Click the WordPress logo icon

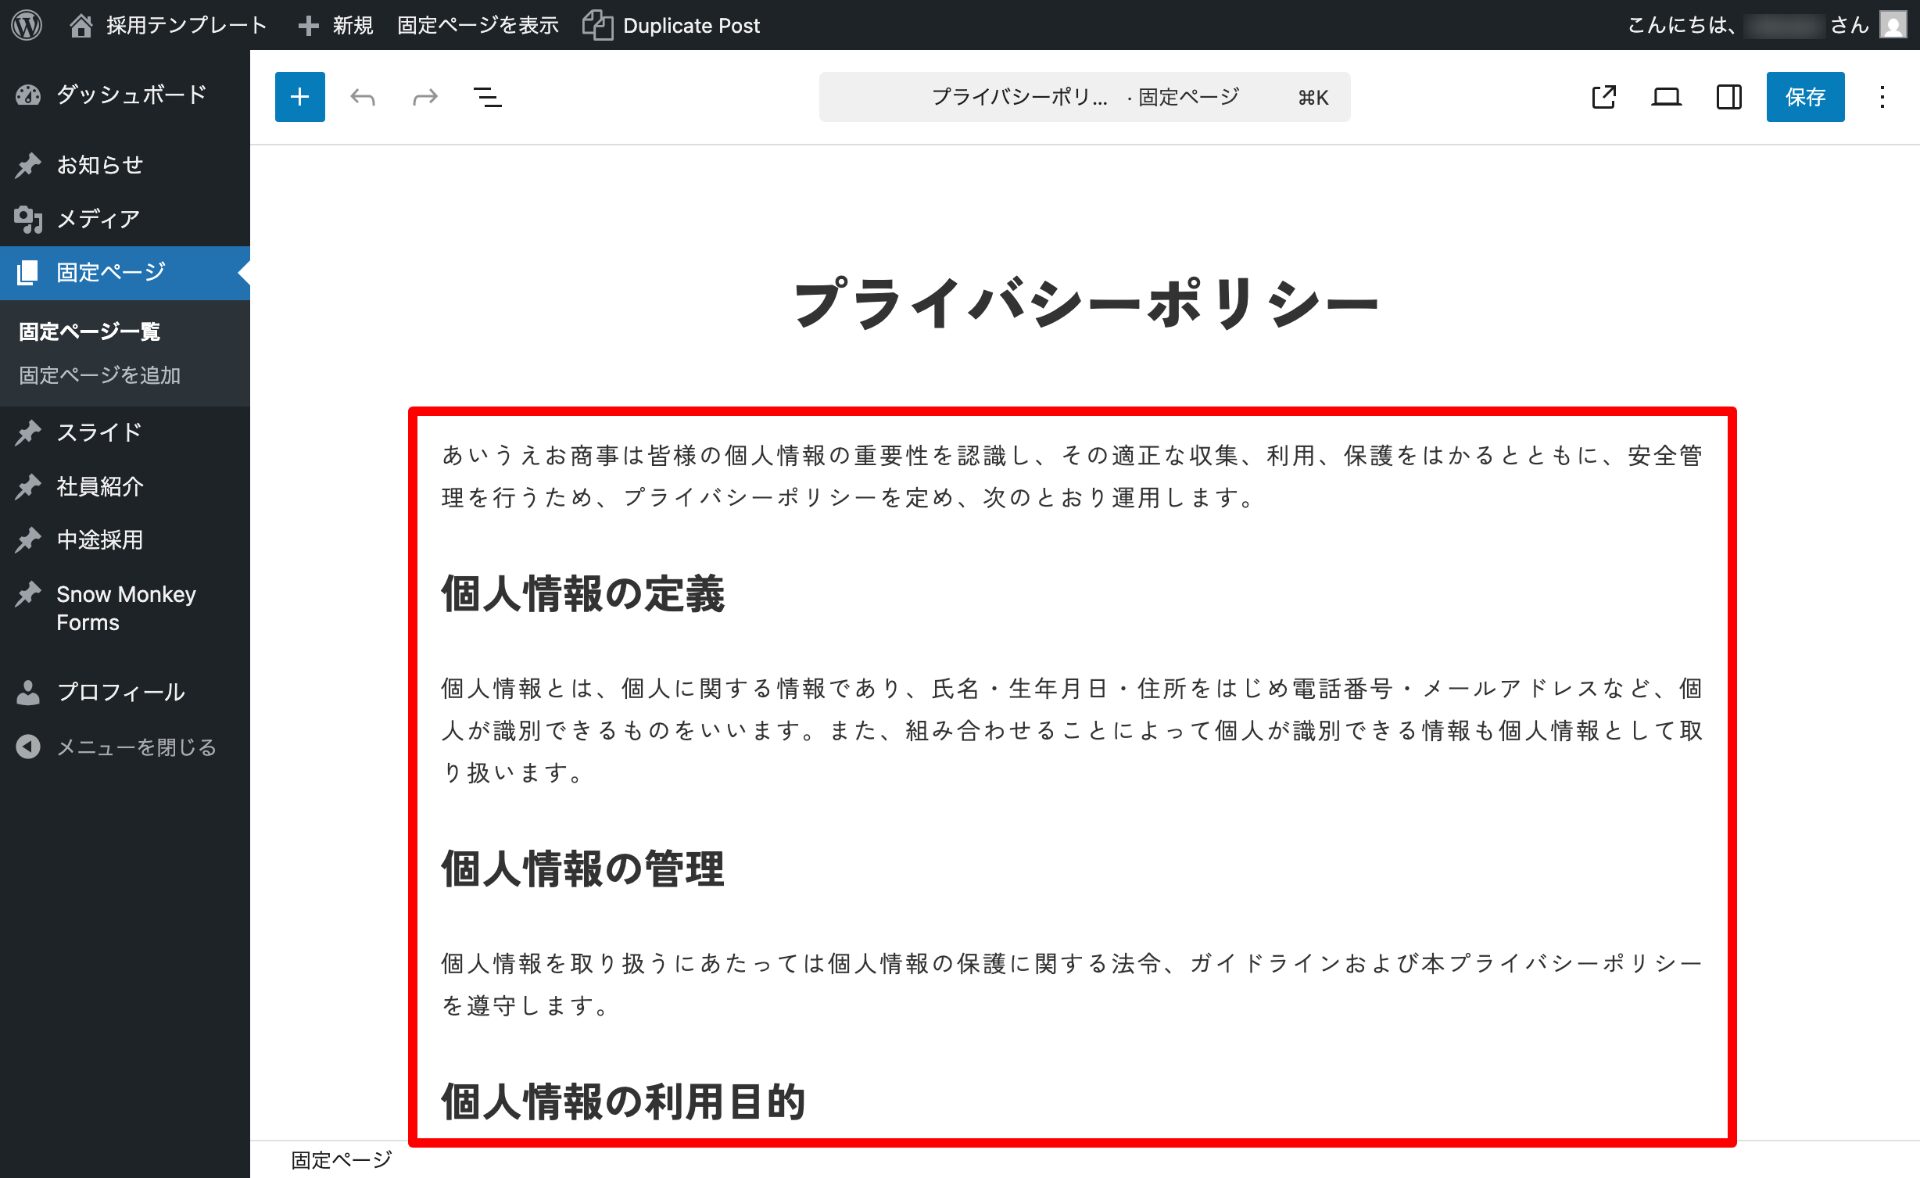[27, 25]
